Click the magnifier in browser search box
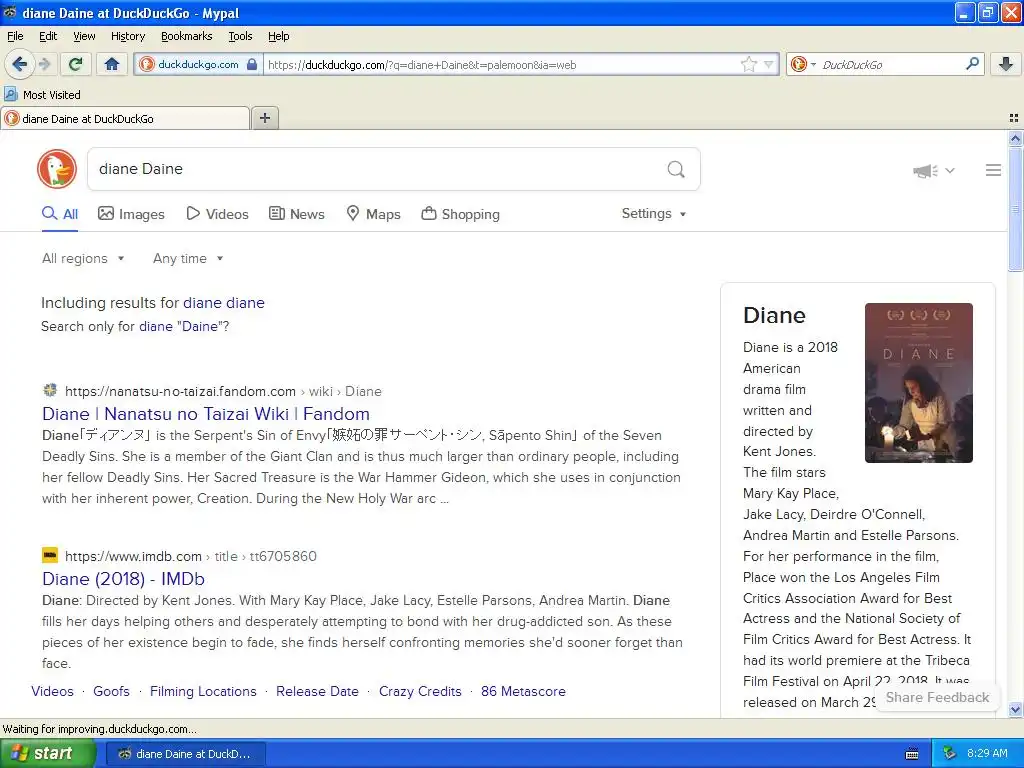This screenshot has height=768, width=1024. point(972,63)
